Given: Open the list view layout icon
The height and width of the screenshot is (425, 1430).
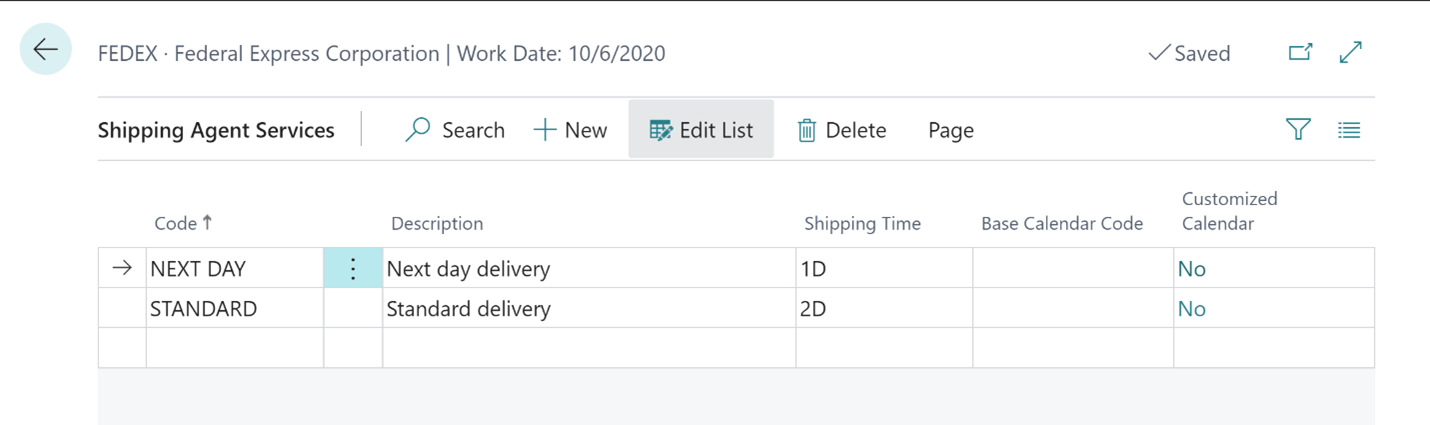Looking at the screenshot, I should [1349, 129].
